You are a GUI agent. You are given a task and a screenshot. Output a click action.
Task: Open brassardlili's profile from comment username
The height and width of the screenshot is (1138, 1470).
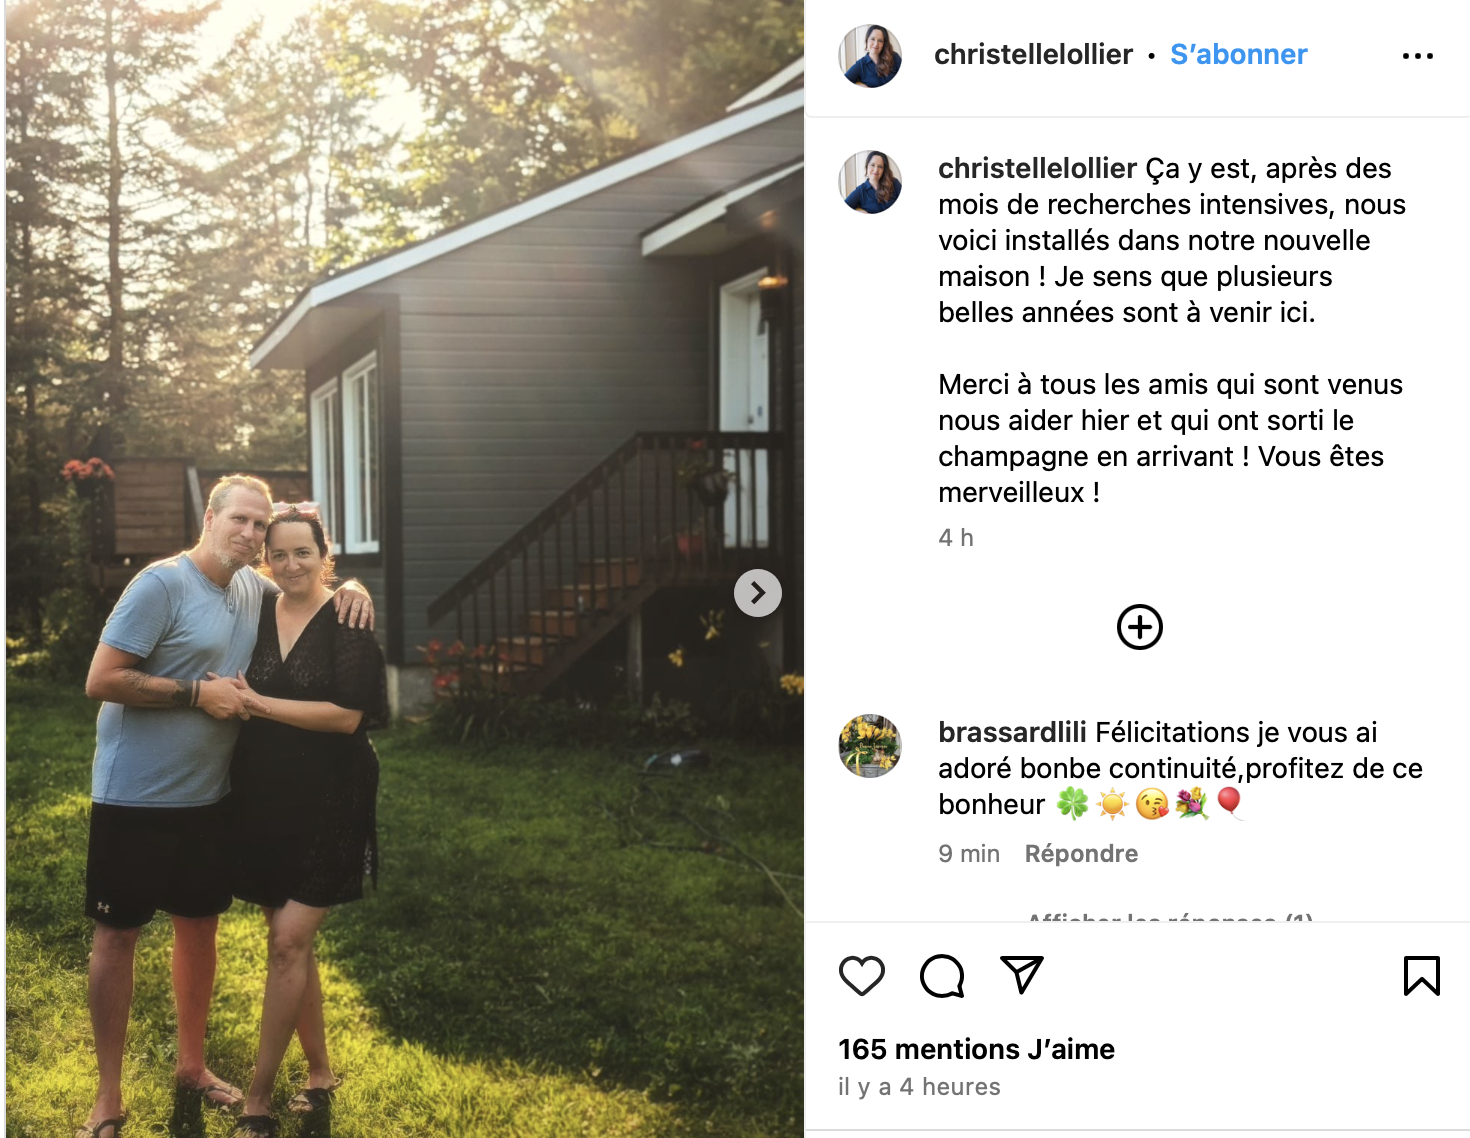pyautogui.click(x=1012, y=732)
